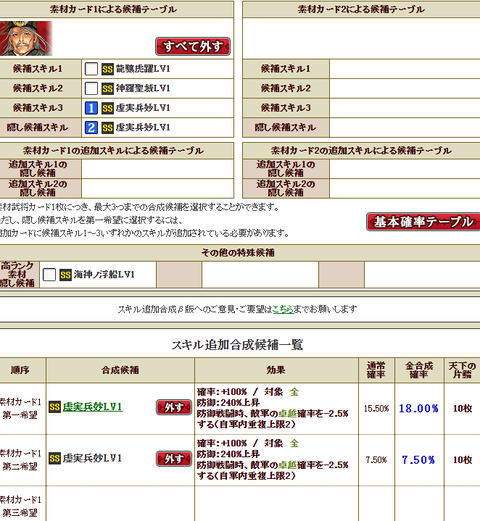Click the SS icon in 隠し候補スキル row
The width and height of the screenshot is (480, 521).
click(x=108, y=127)
